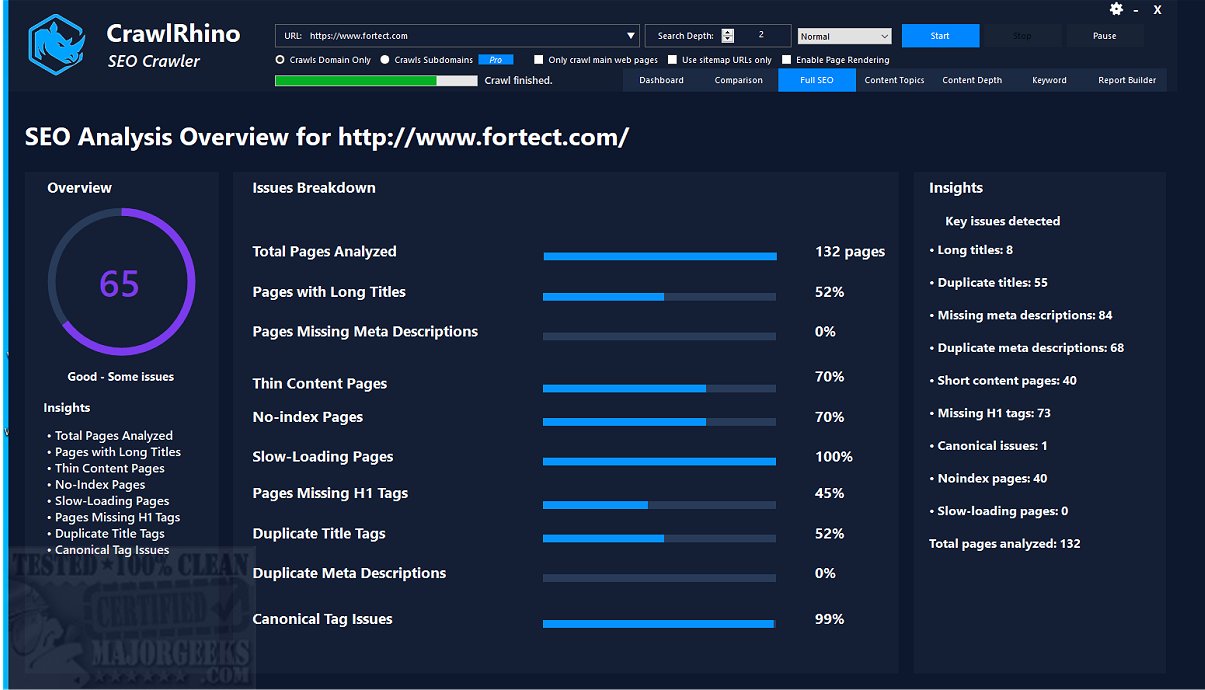Select the Crawls Subdomains radio option
Screen dimensions: 1205x690
385,60
